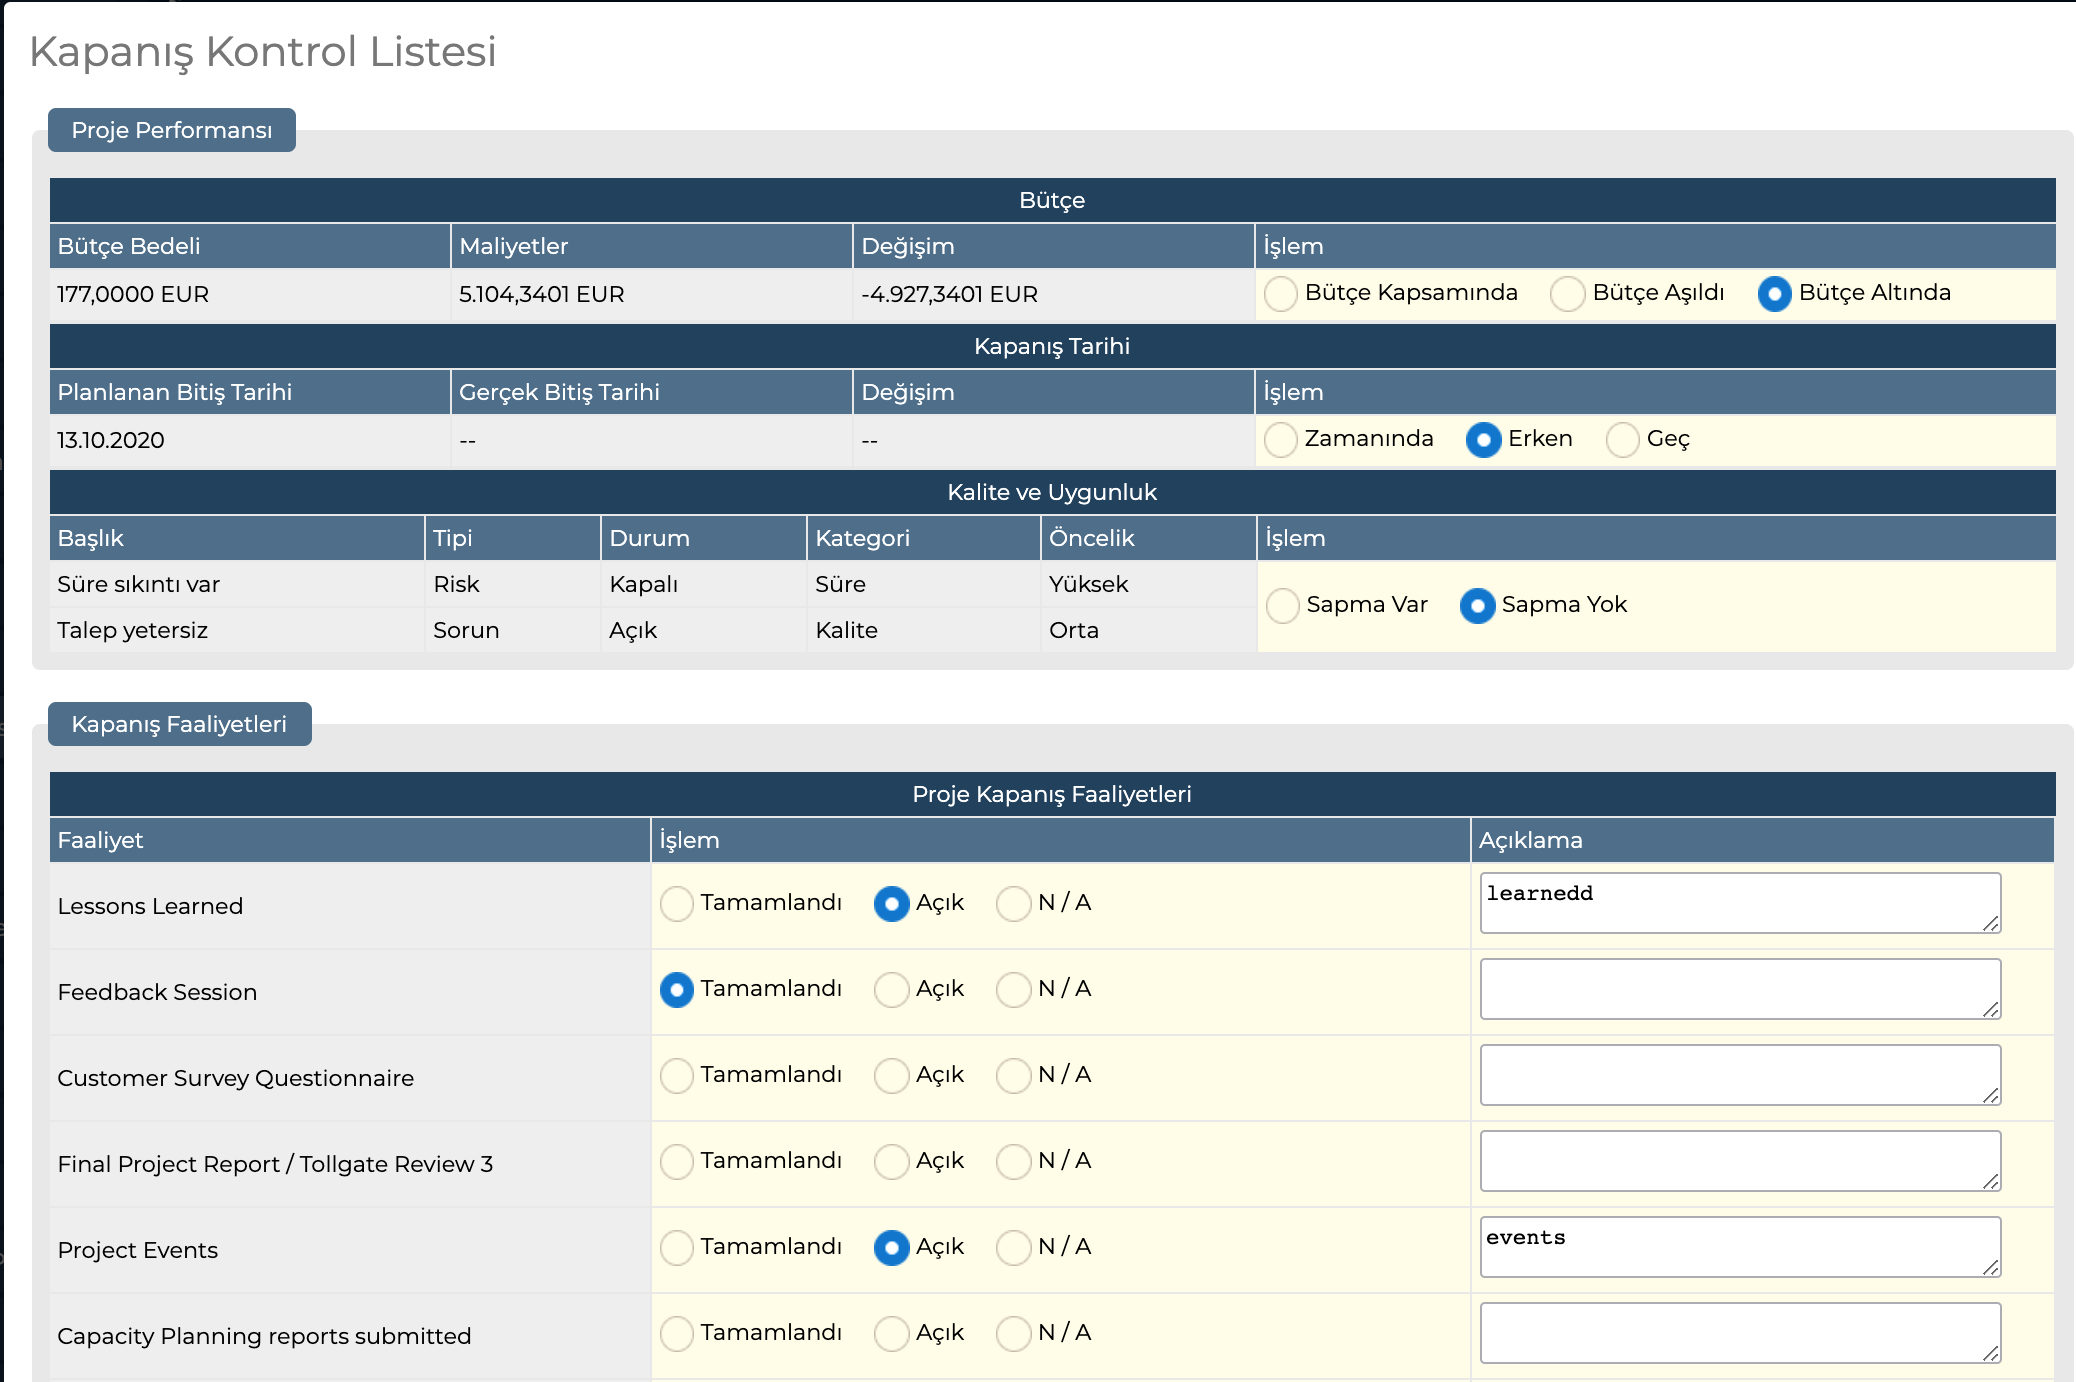This screenshot has width=2076, height=1382.
Task: Mark closing date as Zamanında
Action: coord(1281,440)
